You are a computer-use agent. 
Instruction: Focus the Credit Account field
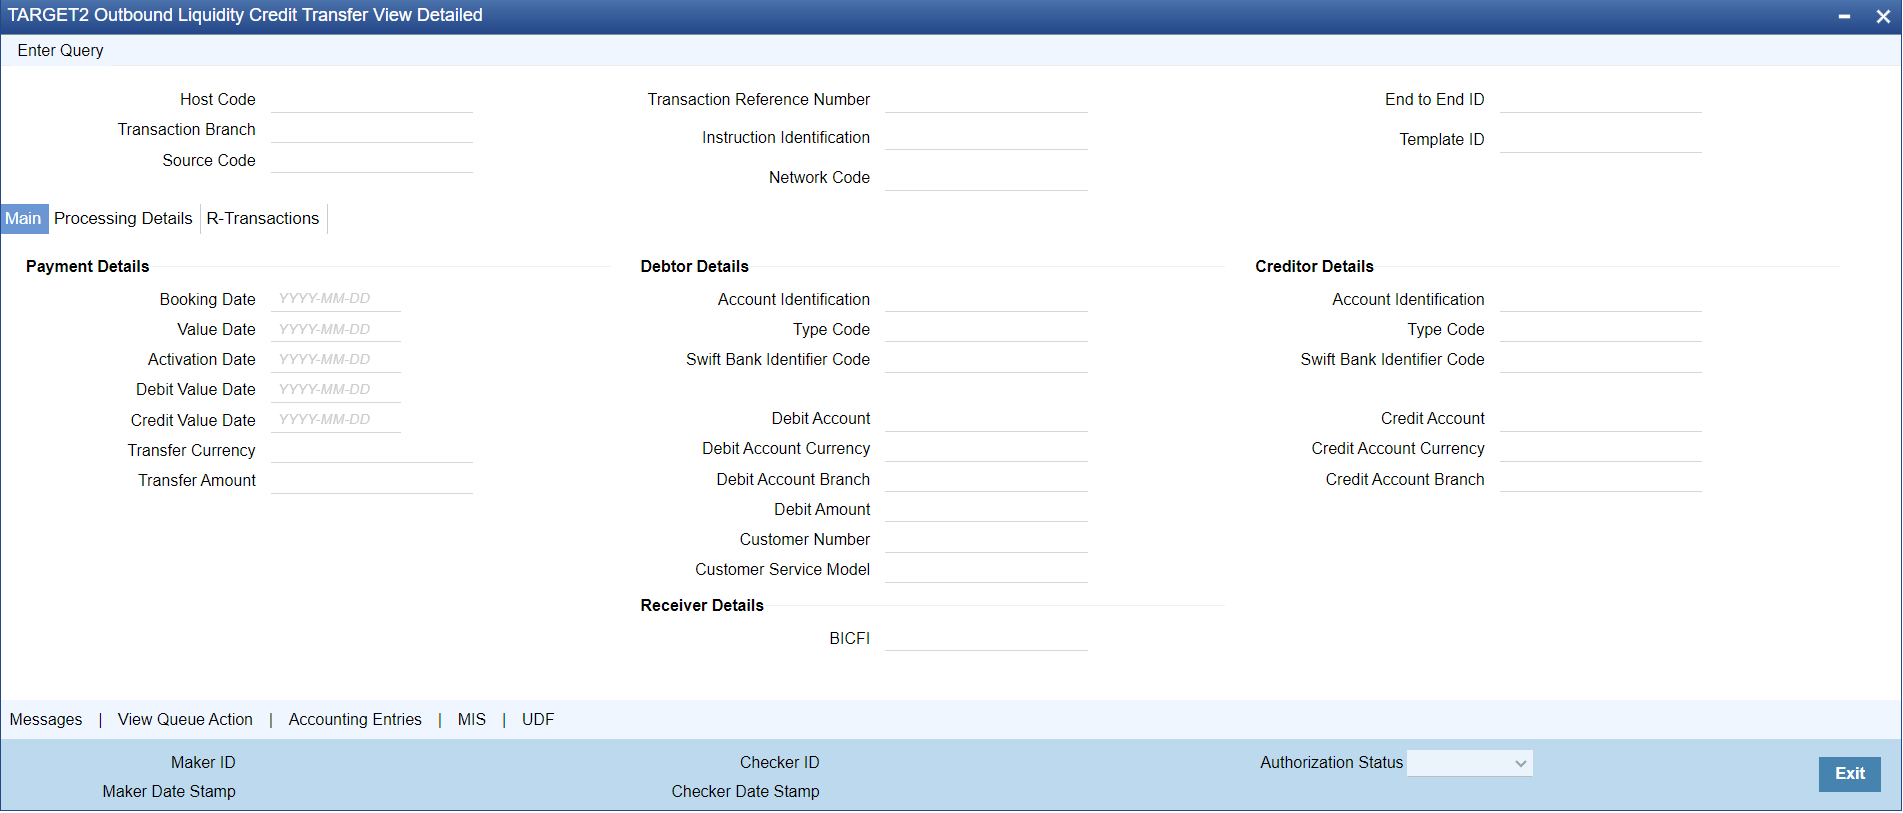1600,419
